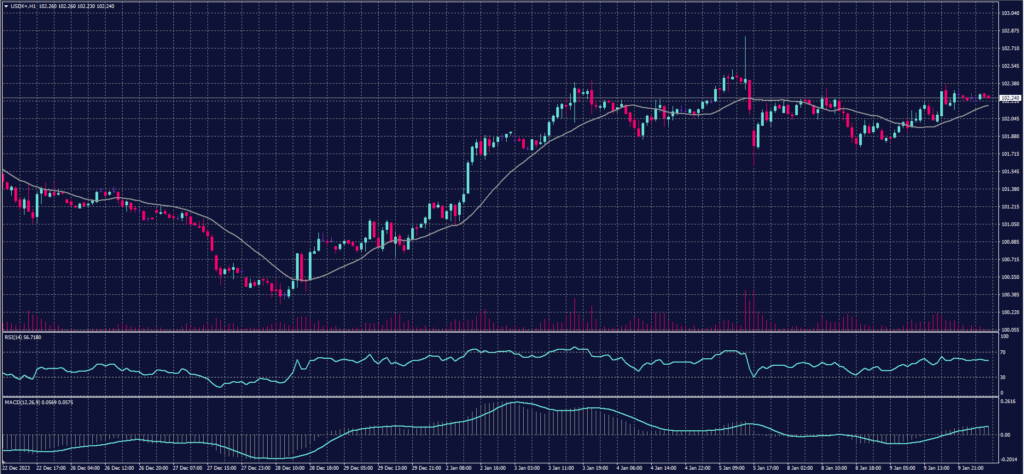Click the divider between RSI and MACD panels
The height and width of the screenshot is (474, 1024).
500,397
